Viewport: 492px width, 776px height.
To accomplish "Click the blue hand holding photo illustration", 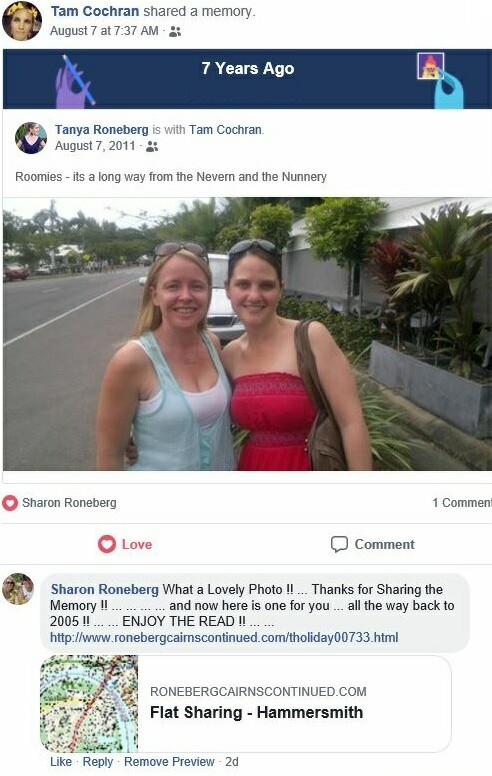I will [x=440, y=81].
